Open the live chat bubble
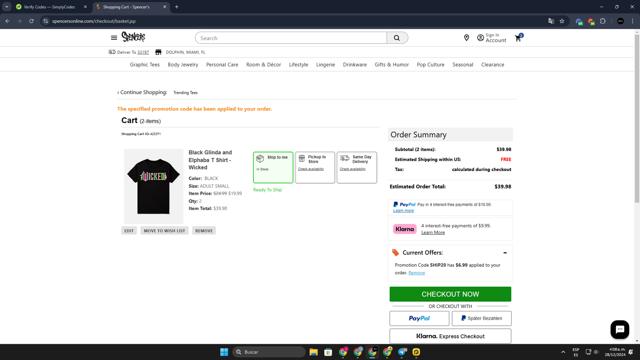This screenshot has width=640, height=360. [x=620, y=329]
